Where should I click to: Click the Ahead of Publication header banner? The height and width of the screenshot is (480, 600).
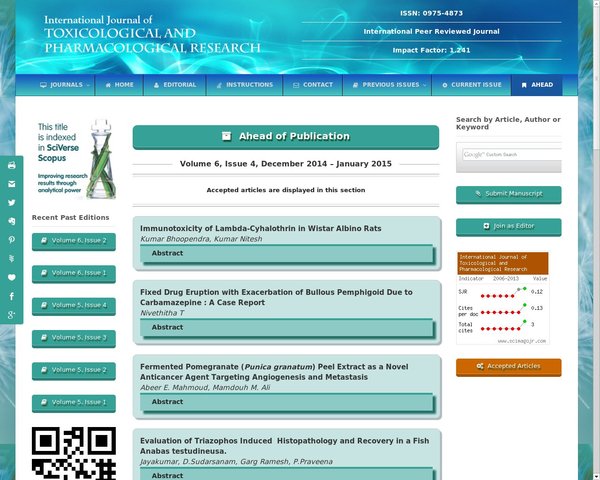pyautogui.click(x=286, y=137)
